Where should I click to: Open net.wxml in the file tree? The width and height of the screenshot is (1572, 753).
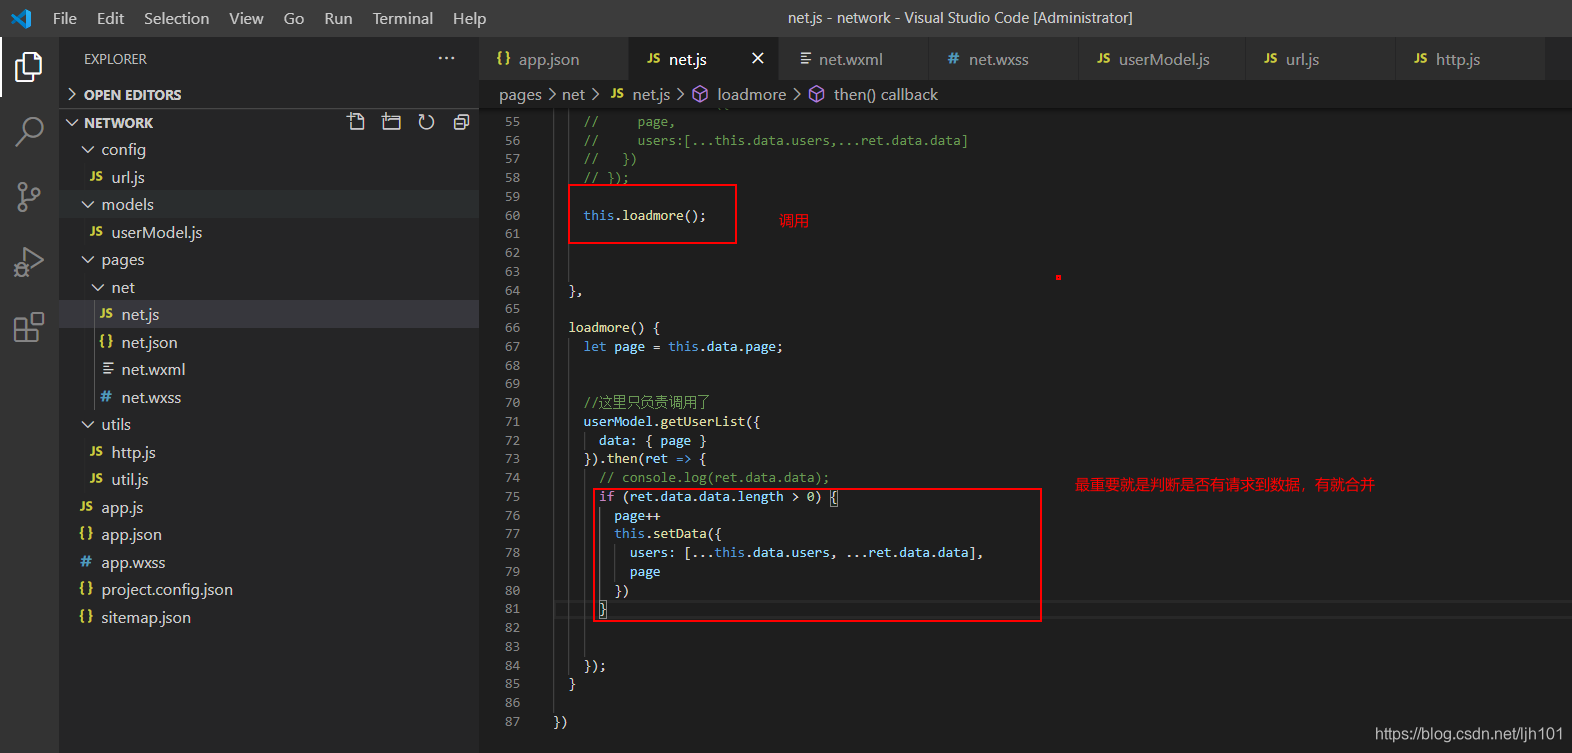[270, 369]
